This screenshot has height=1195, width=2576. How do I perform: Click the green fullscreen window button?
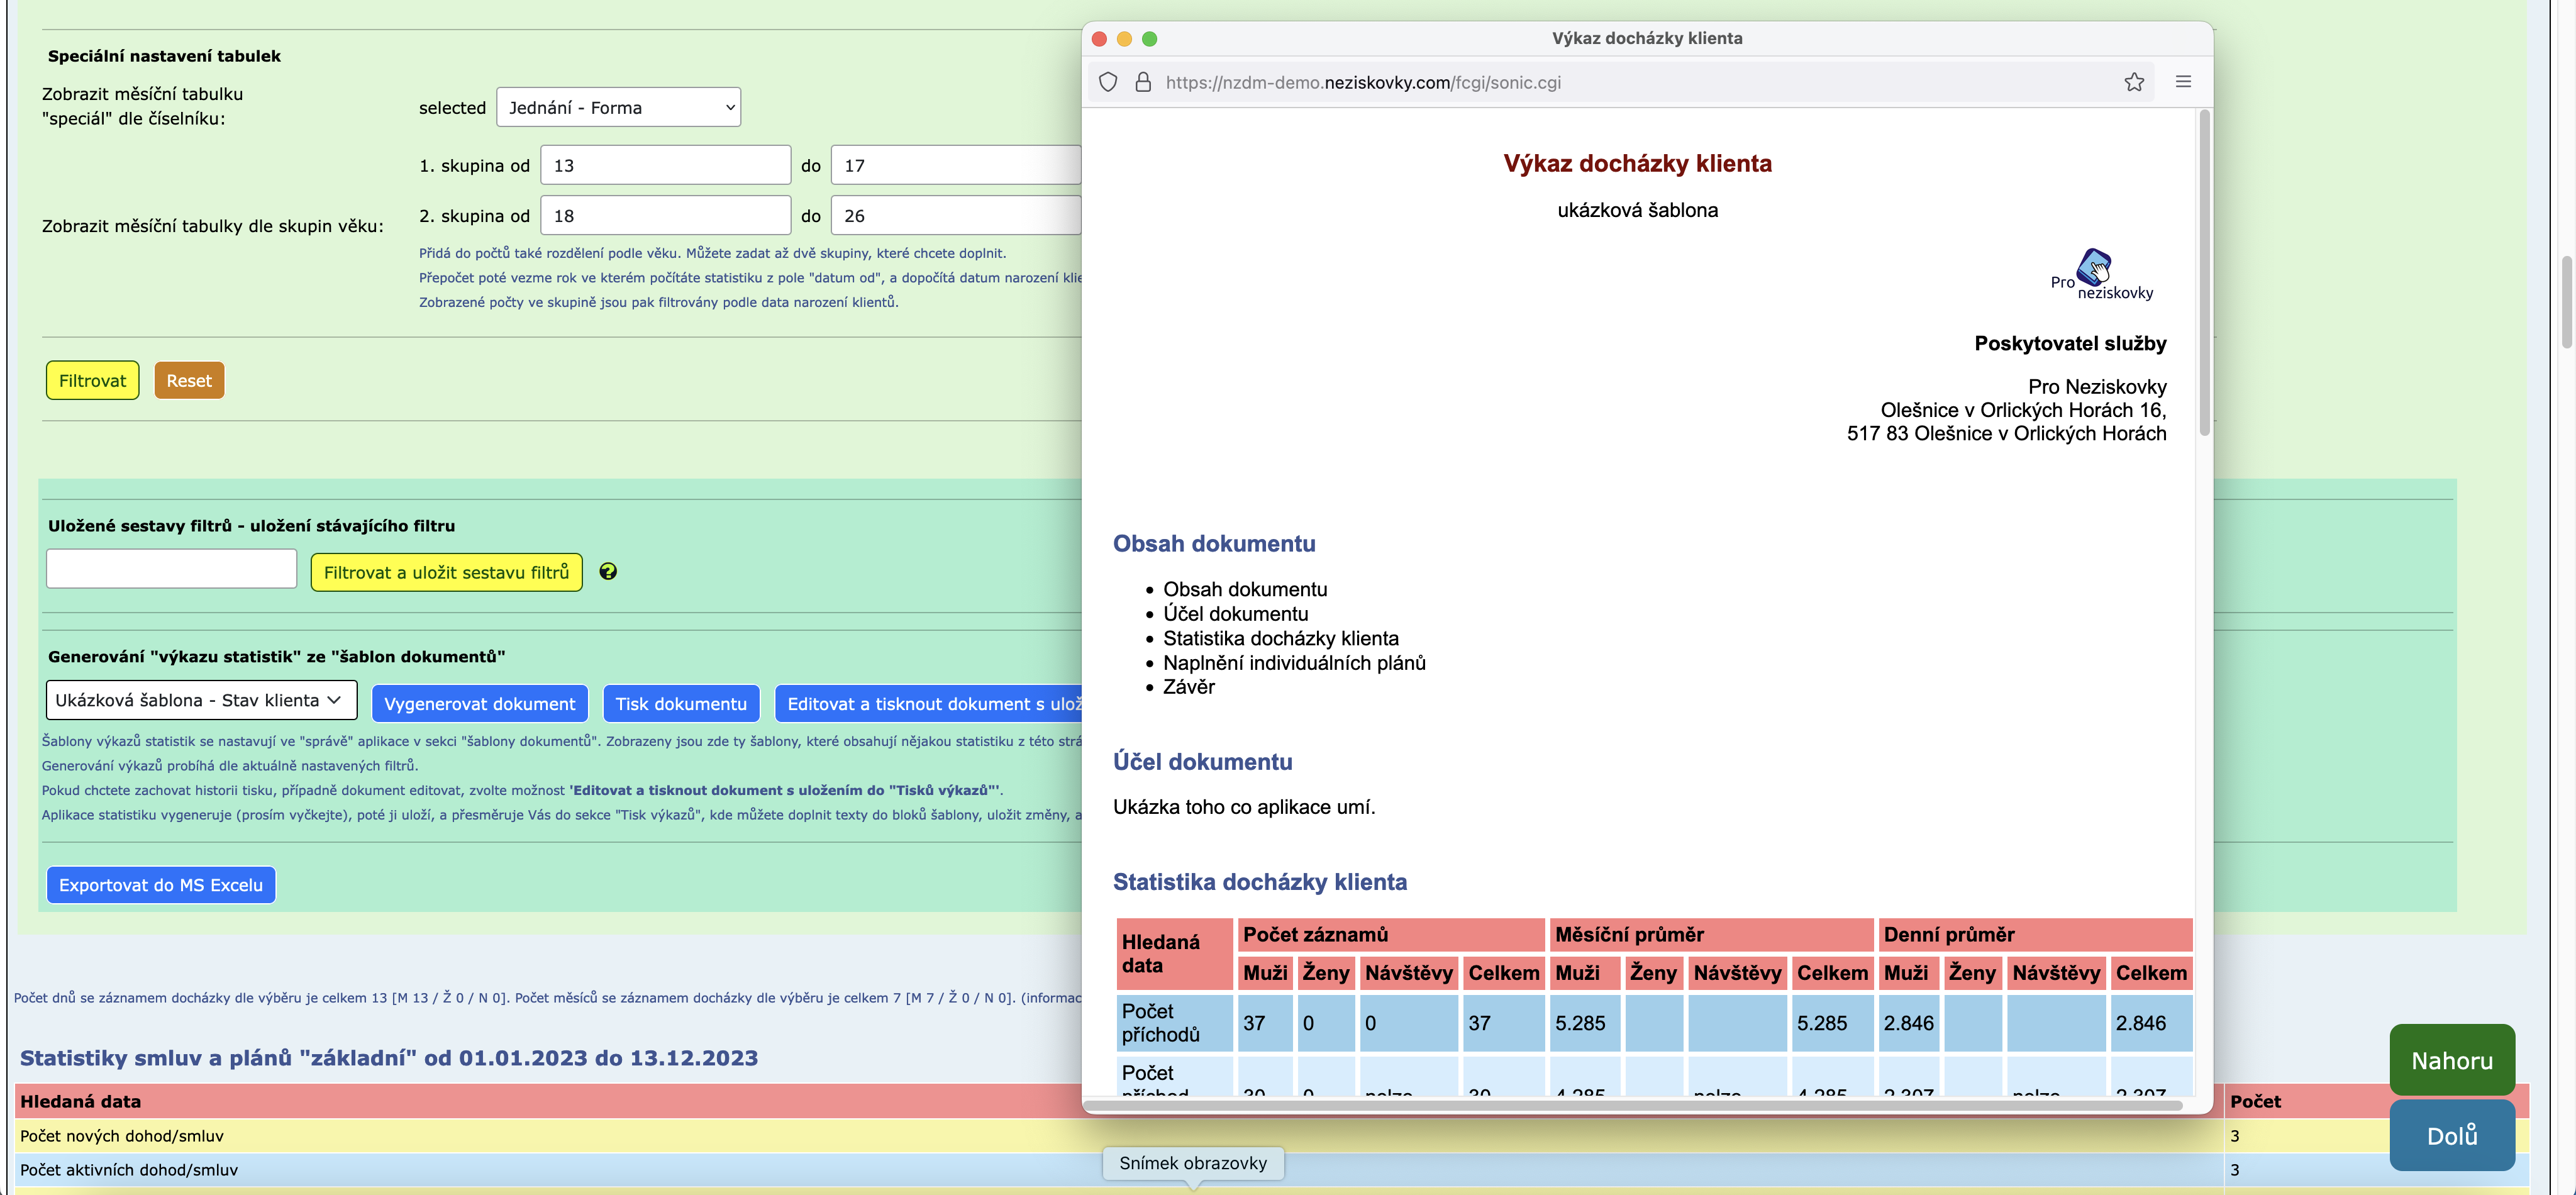1149,38
